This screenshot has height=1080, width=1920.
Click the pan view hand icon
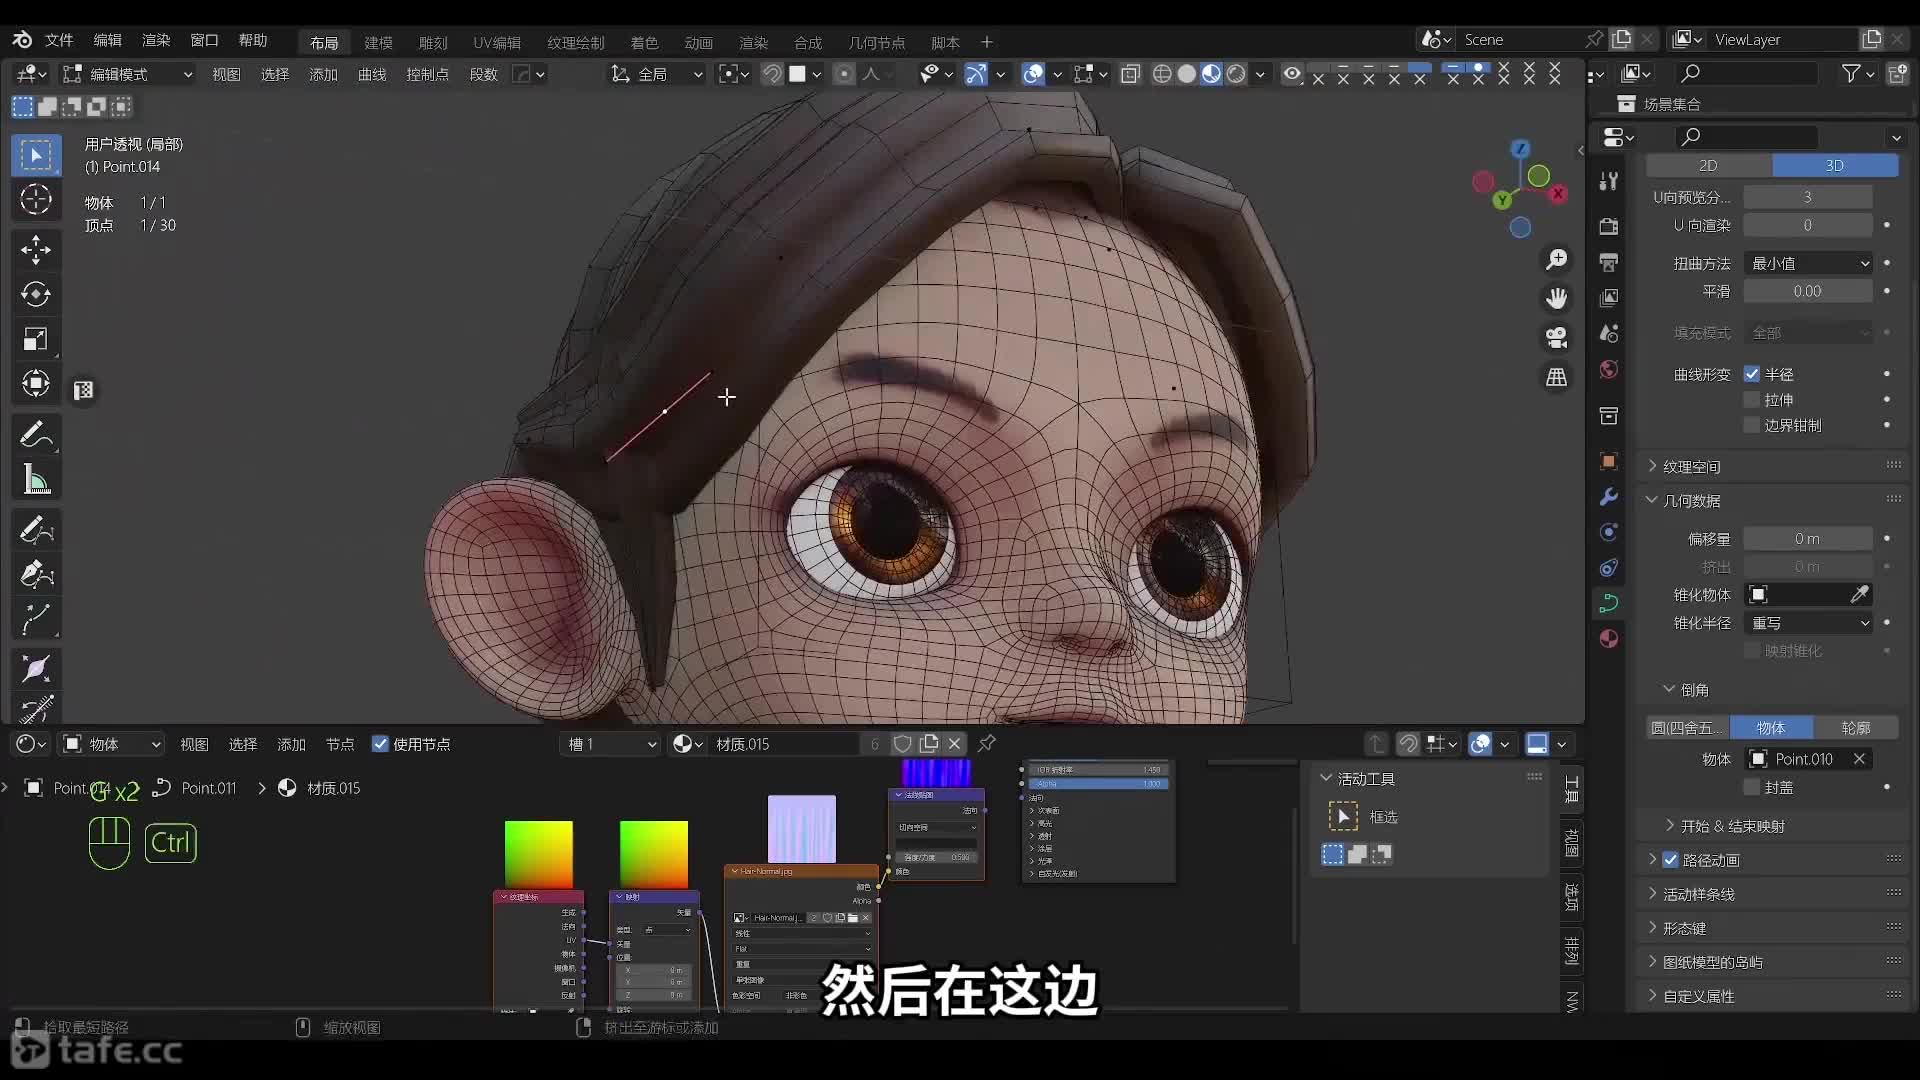pos(1557,298)
